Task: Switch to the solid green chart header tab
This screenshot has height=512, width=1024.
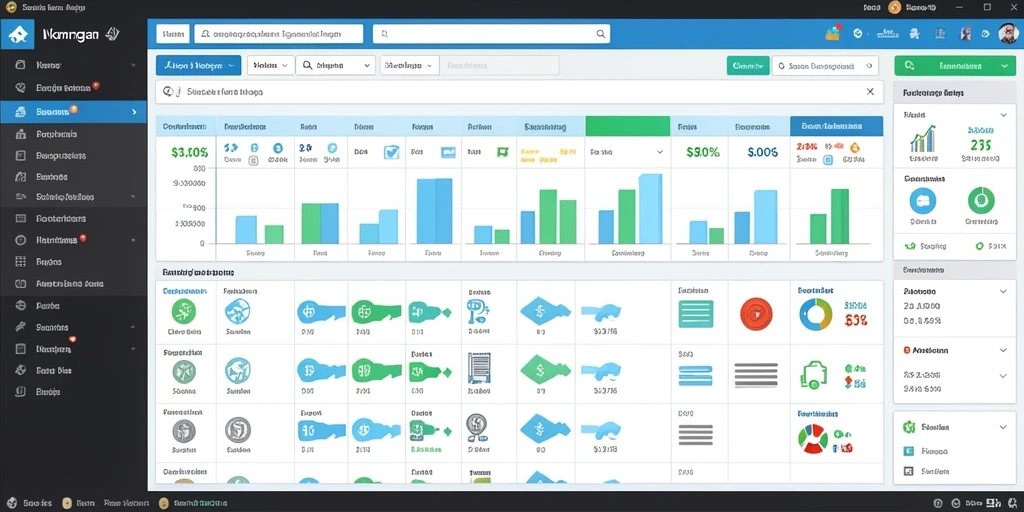Action: 628,126
